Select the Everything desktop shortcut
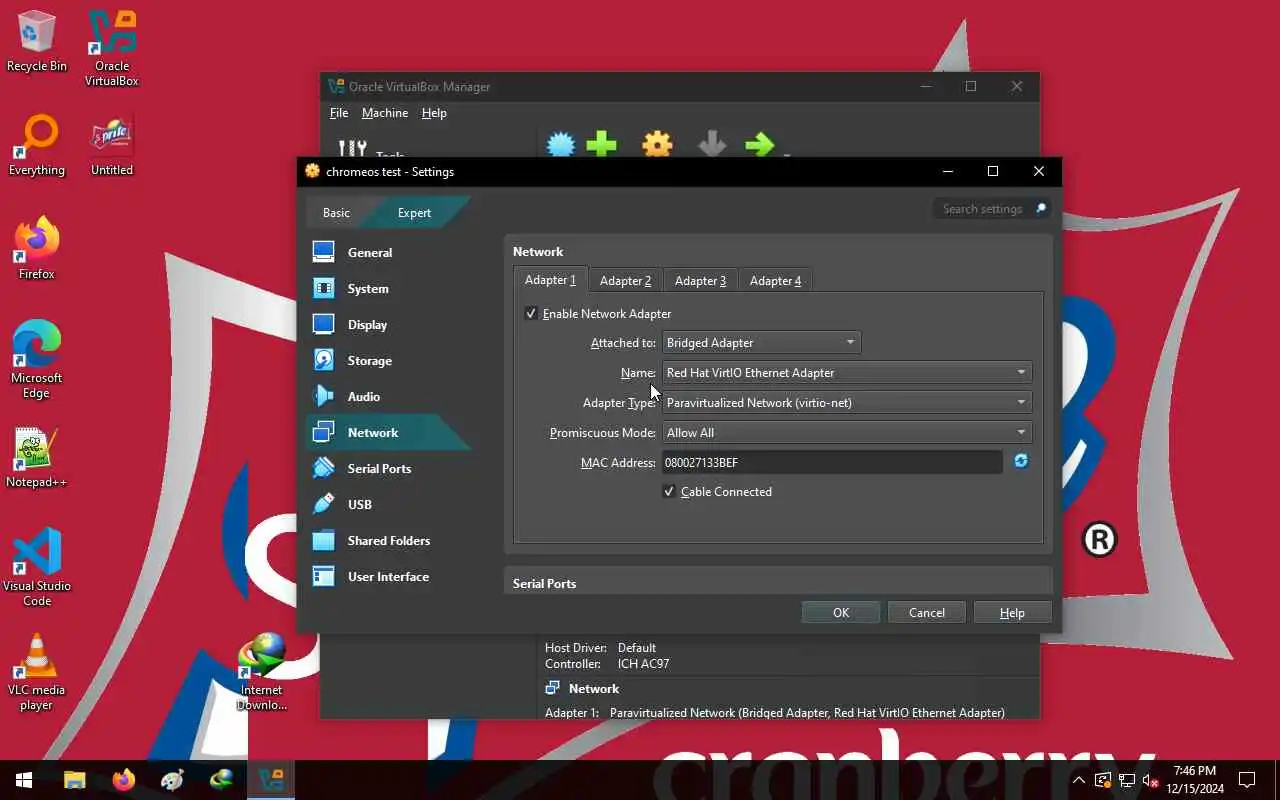The height and width of the screenshot is (800, 1280). pos(37,145)
